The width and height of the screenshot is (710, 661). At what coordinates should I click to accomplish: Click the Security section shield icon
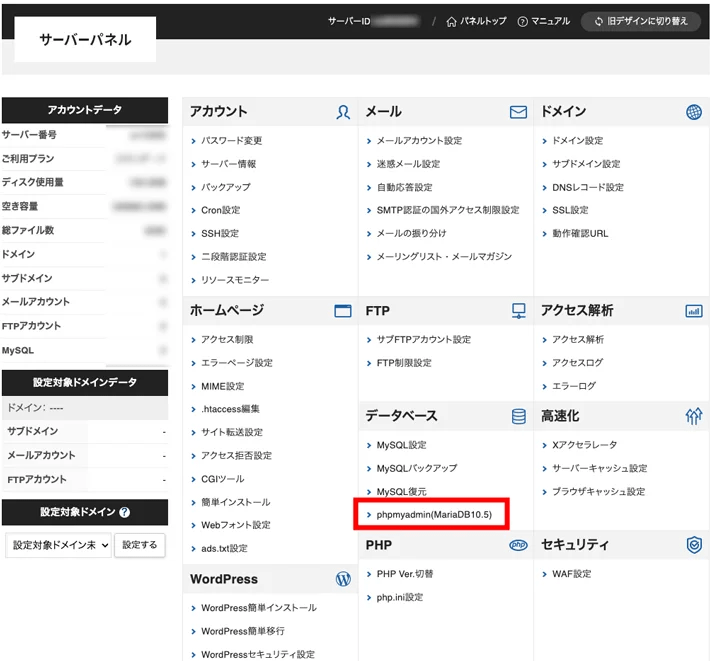point(694,545)
